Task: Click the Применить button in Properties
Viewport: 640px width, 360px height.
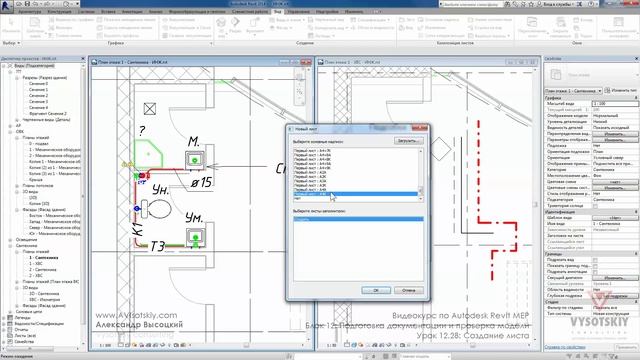Action: 626,347
